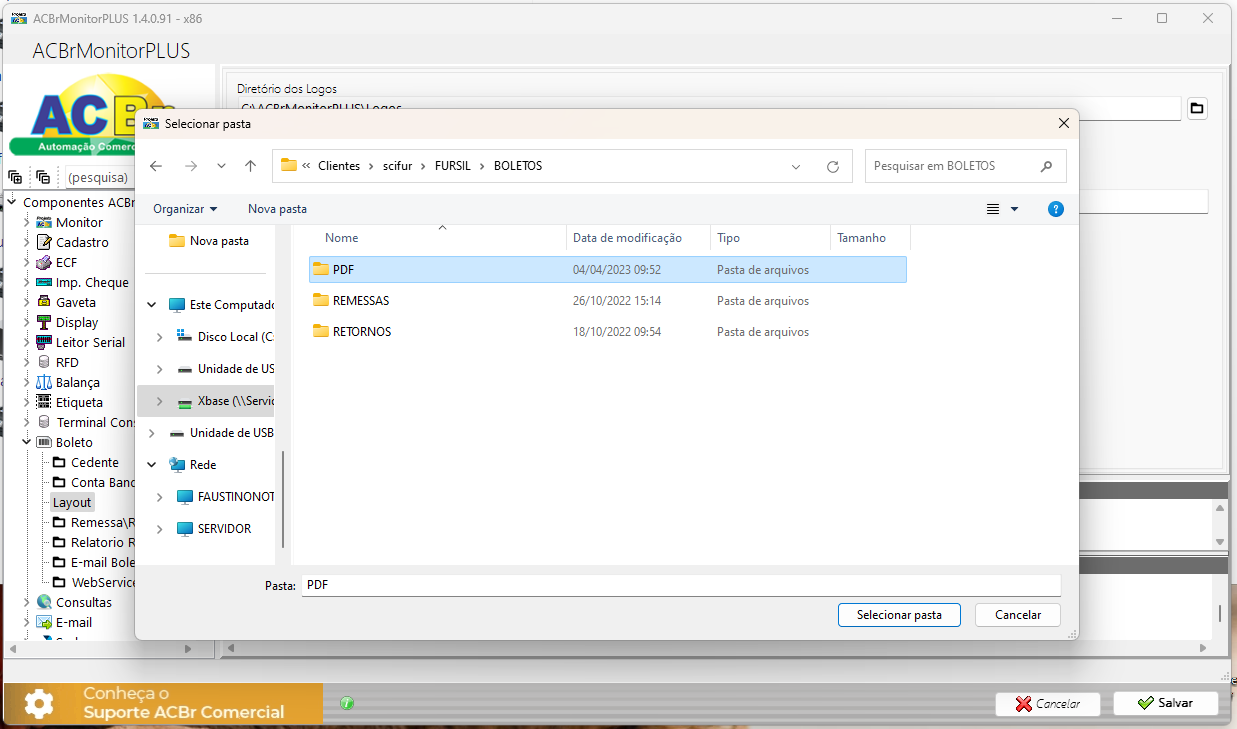Click the RETORNOS folder name
1237x729 pixels.
[x=362, y=331]
